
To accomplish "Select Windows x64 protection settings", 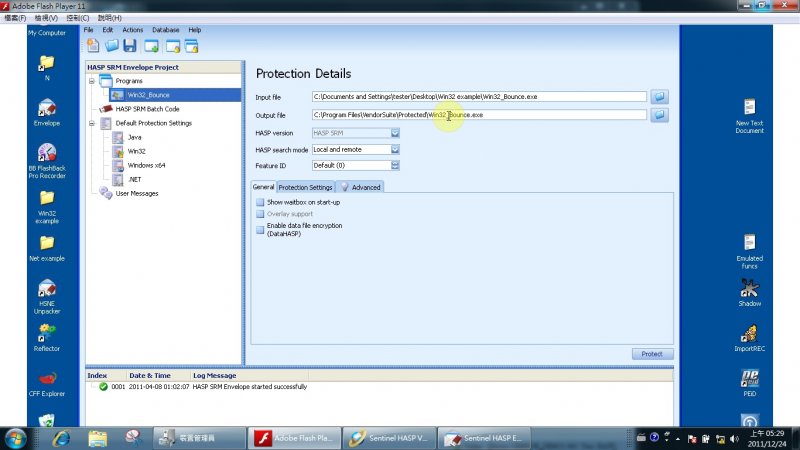I will [x=146, y=165].
